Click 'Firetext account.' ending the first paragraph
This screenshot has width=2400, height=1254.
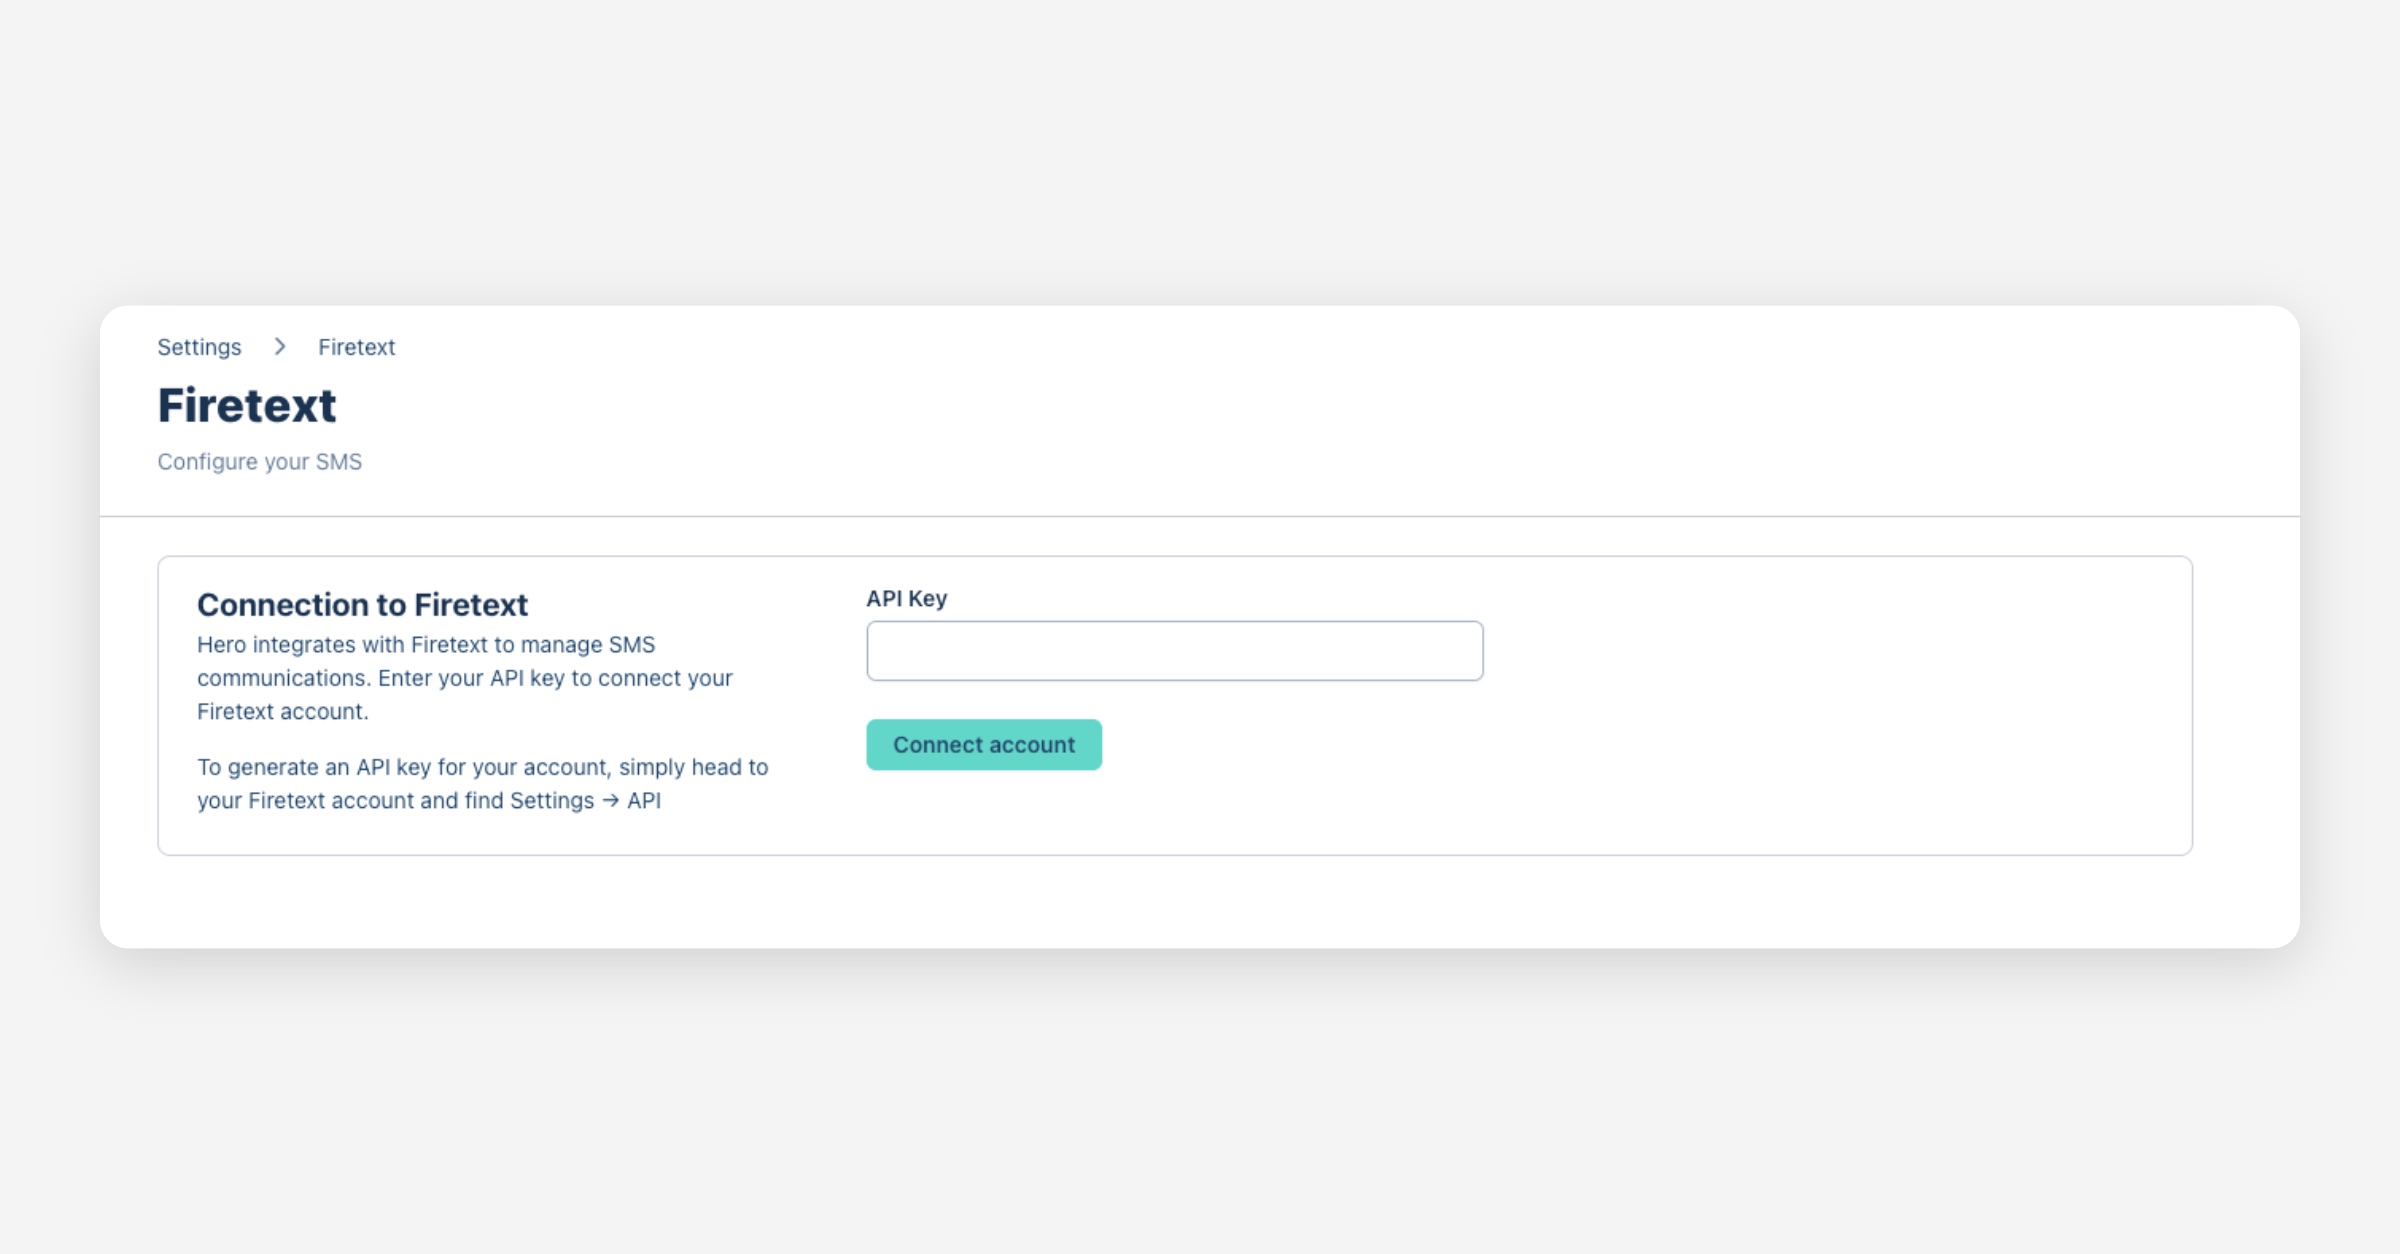point(283,712)
